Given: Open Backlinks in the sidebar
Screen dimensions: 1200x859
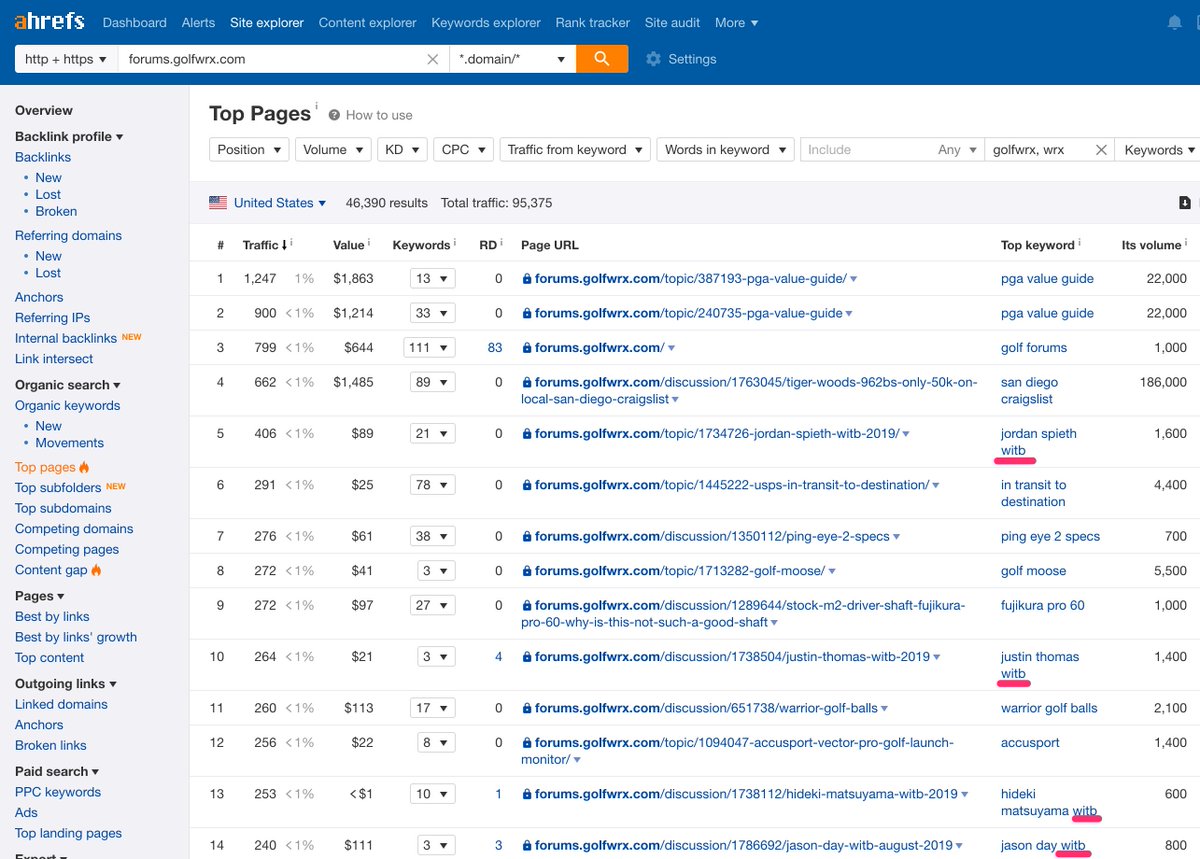Looking at the screenshot, I should 43,157.
